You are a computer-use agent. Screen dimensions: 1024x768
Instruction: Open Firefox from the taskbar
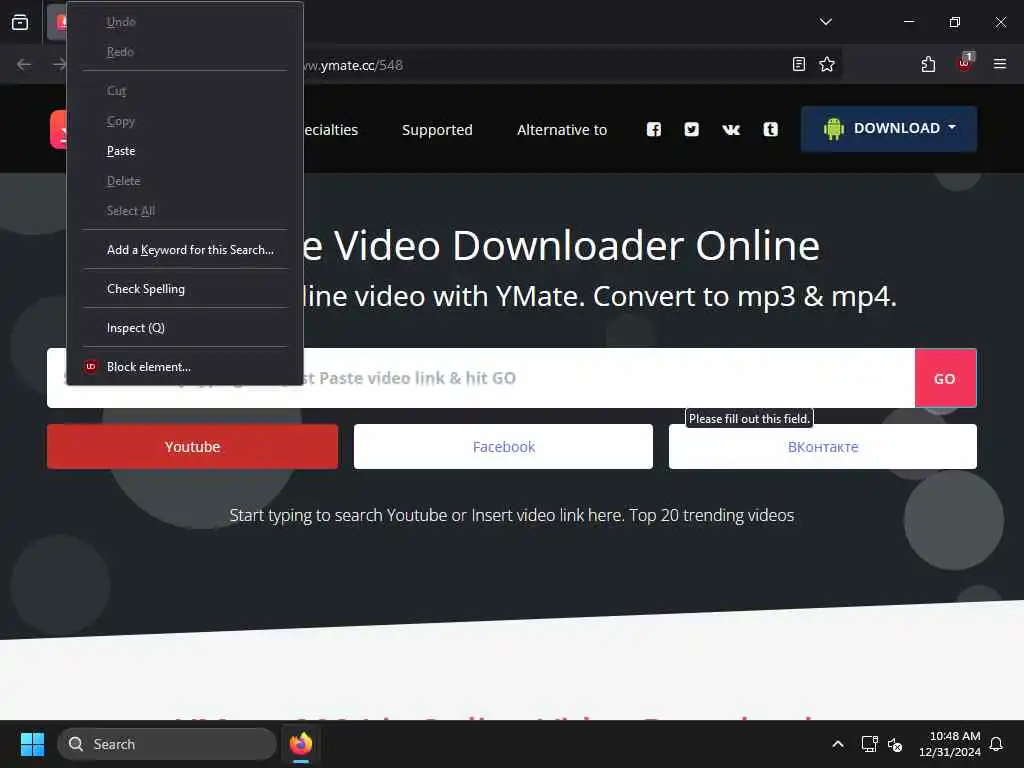click(x=301, y=744)
